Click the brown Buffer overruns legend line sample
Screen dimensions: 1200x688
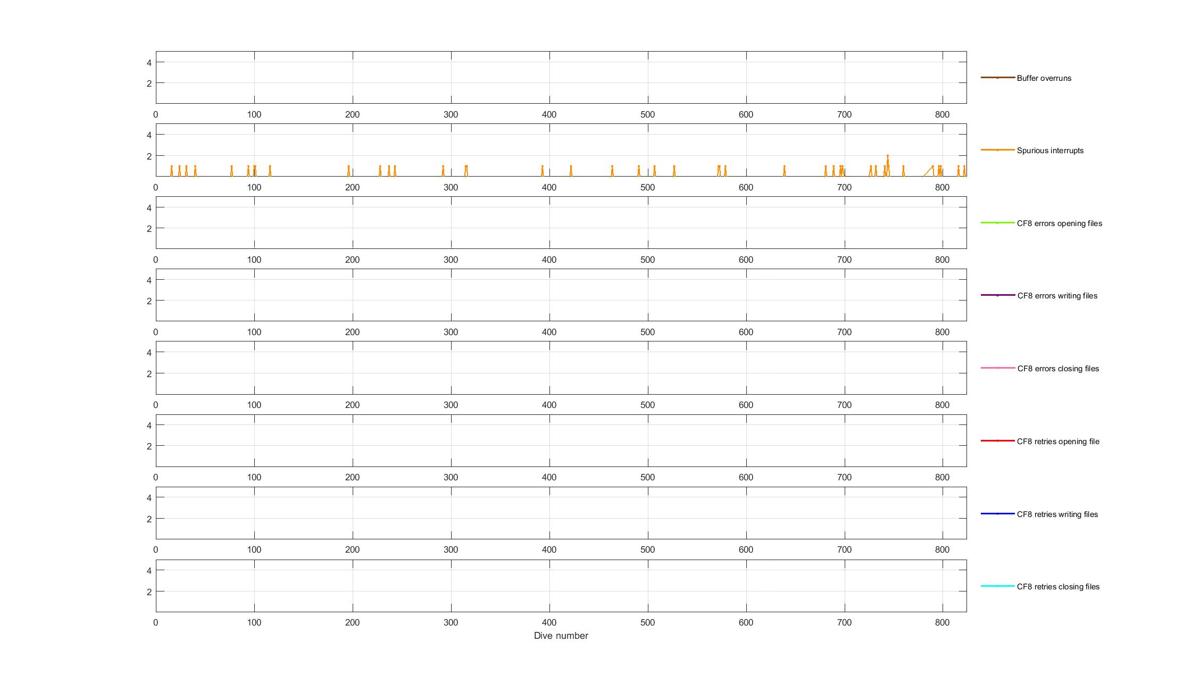pos(997,78)
